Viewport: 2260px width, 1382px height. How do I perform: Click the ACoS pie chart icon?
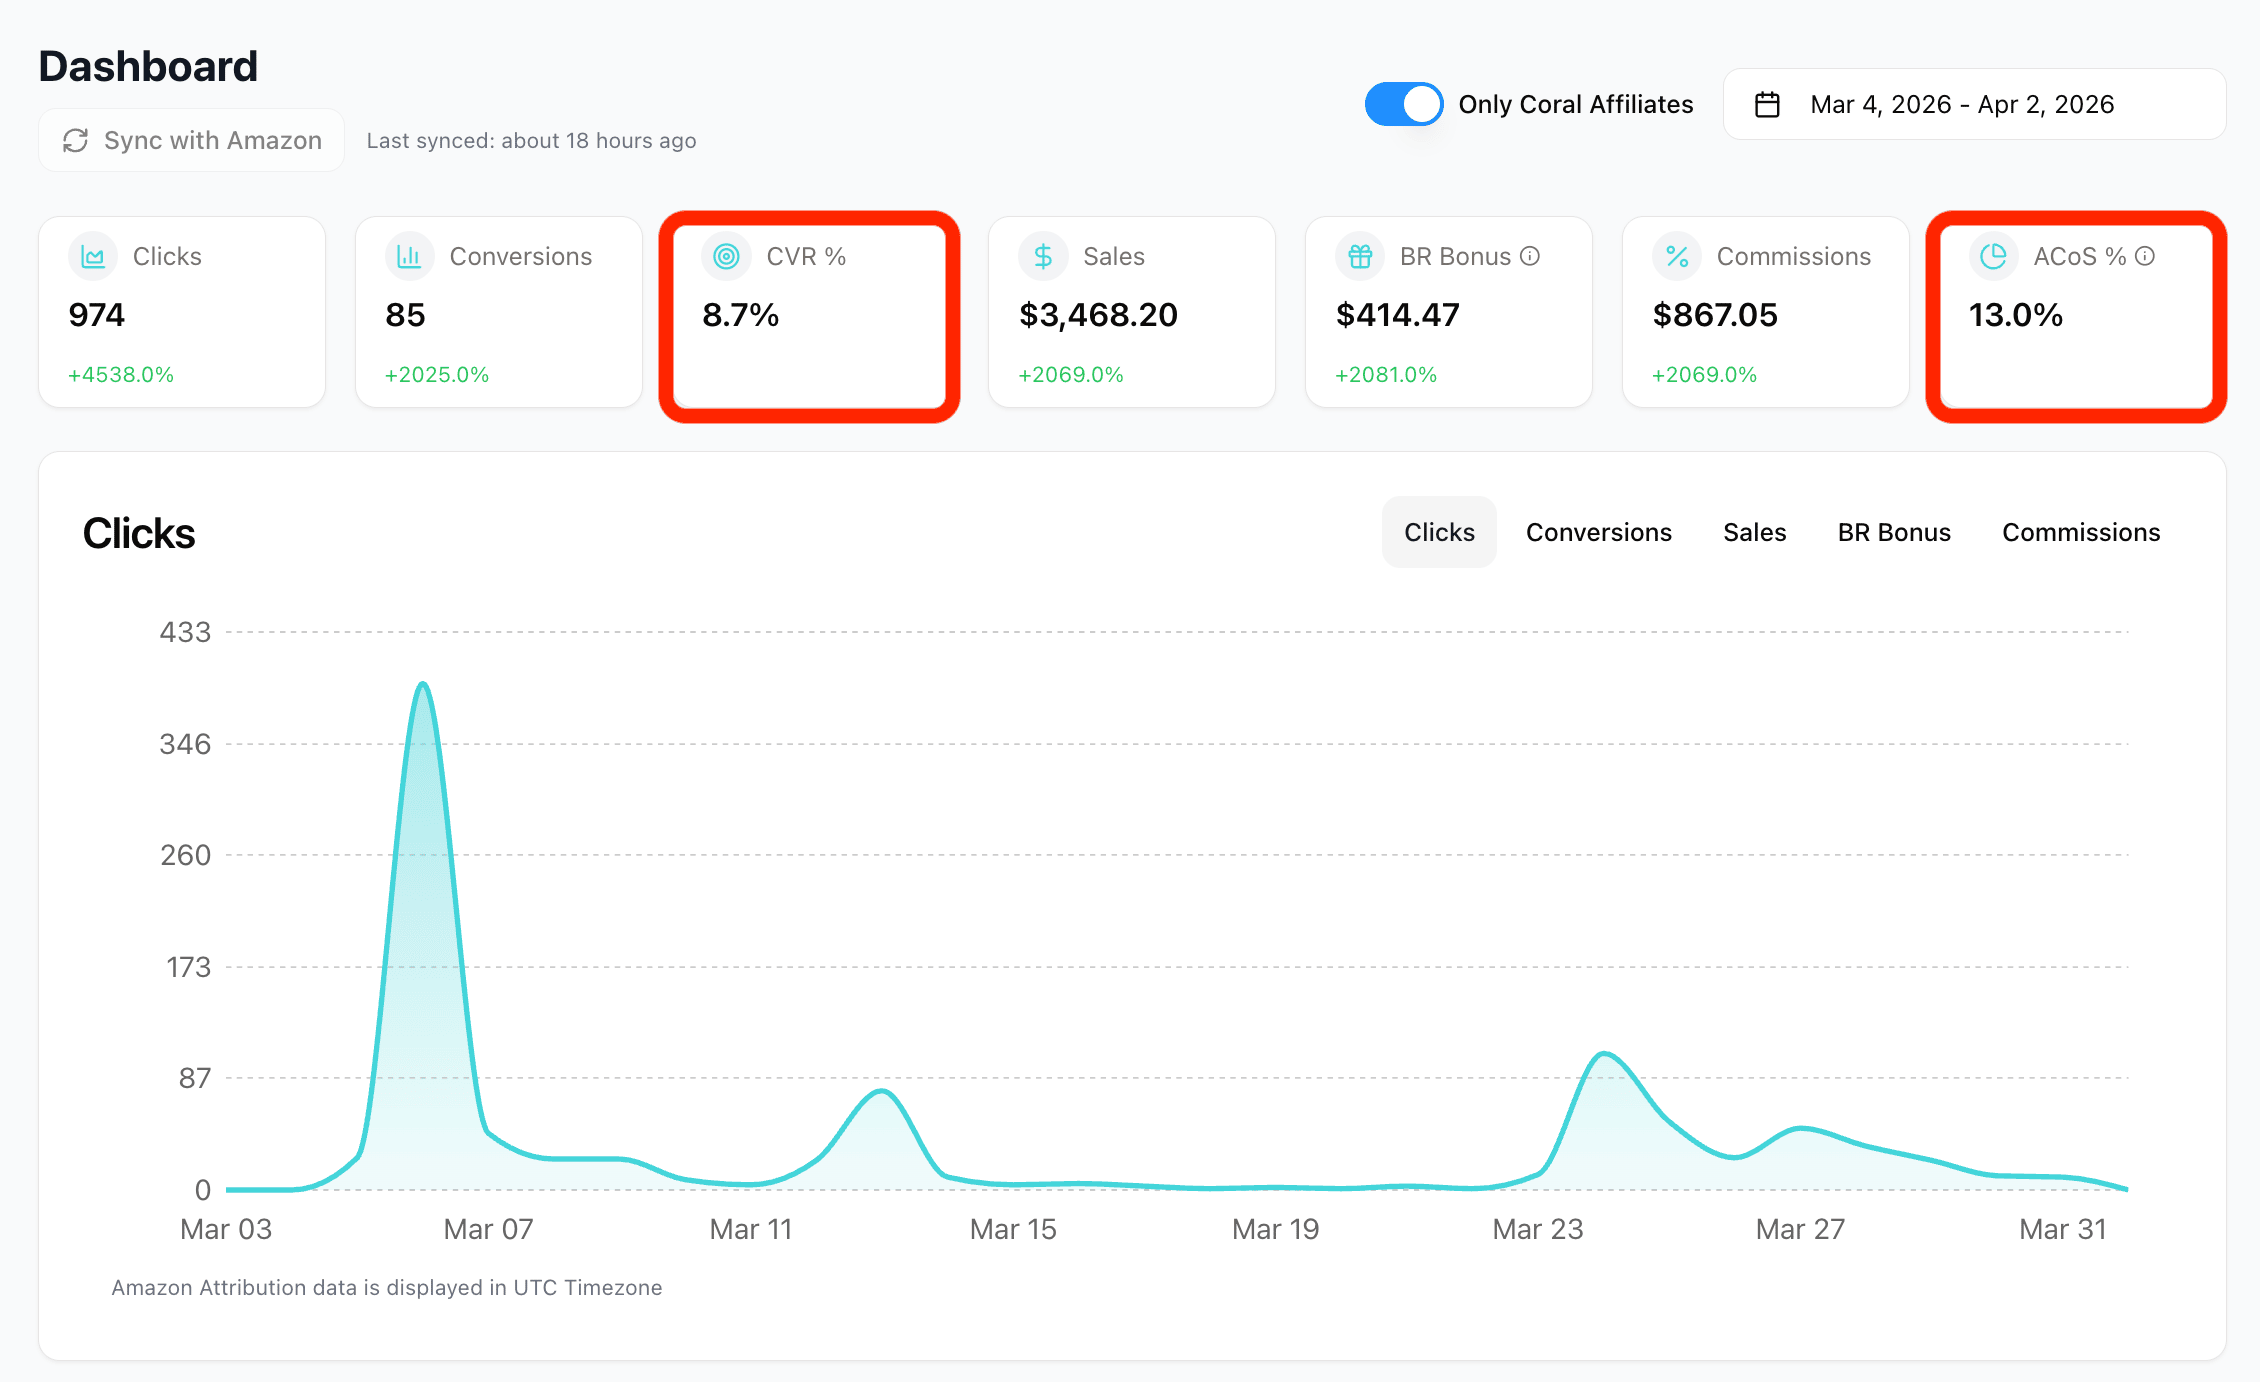pos(1993,257)
